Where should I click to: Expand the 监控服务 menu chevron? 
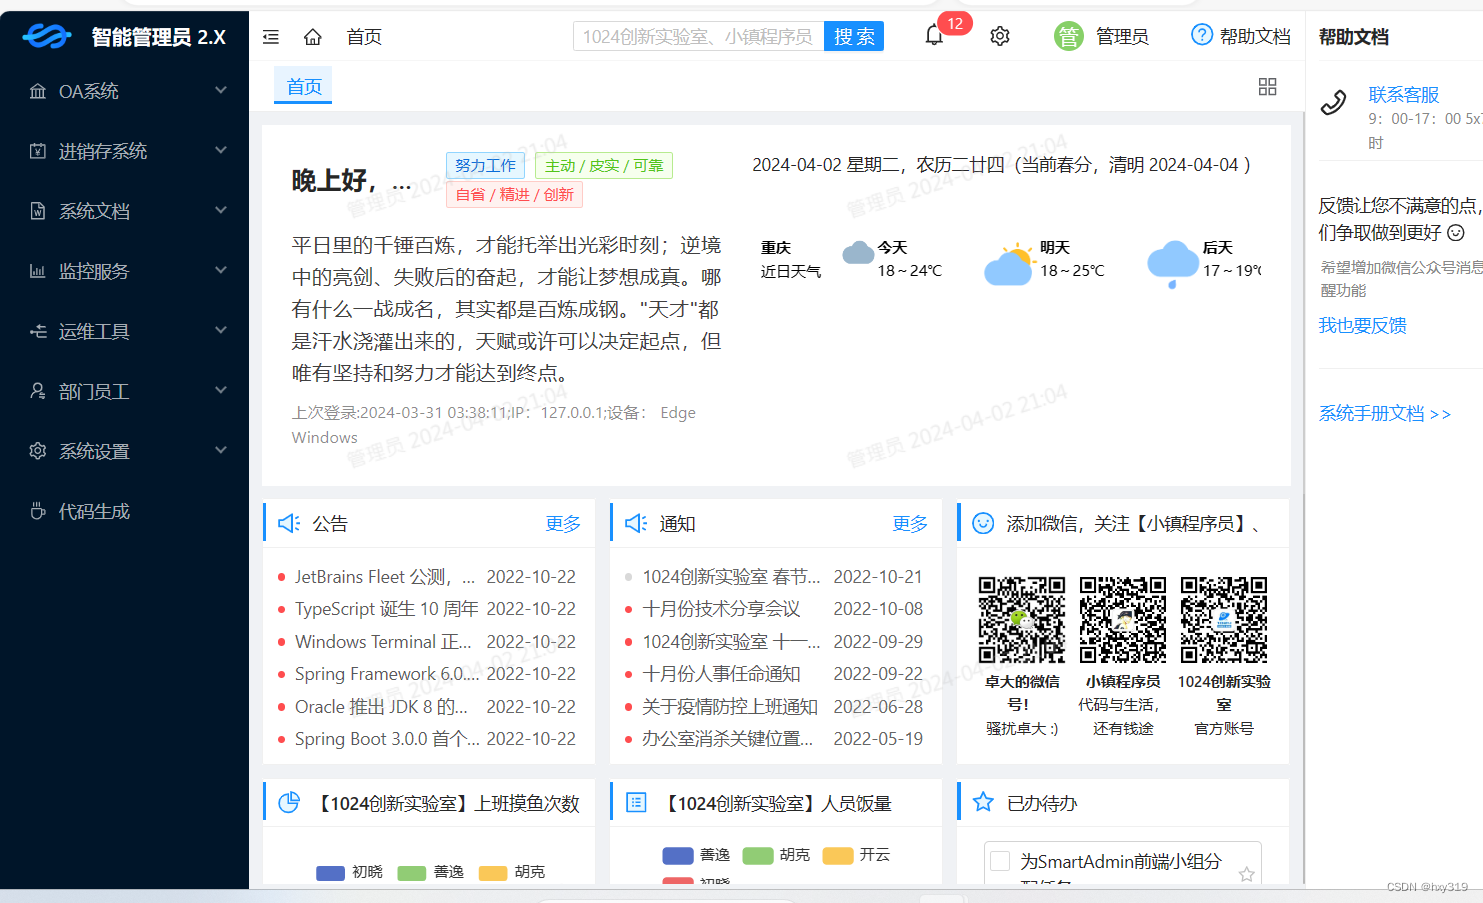[x=221, y=270]
